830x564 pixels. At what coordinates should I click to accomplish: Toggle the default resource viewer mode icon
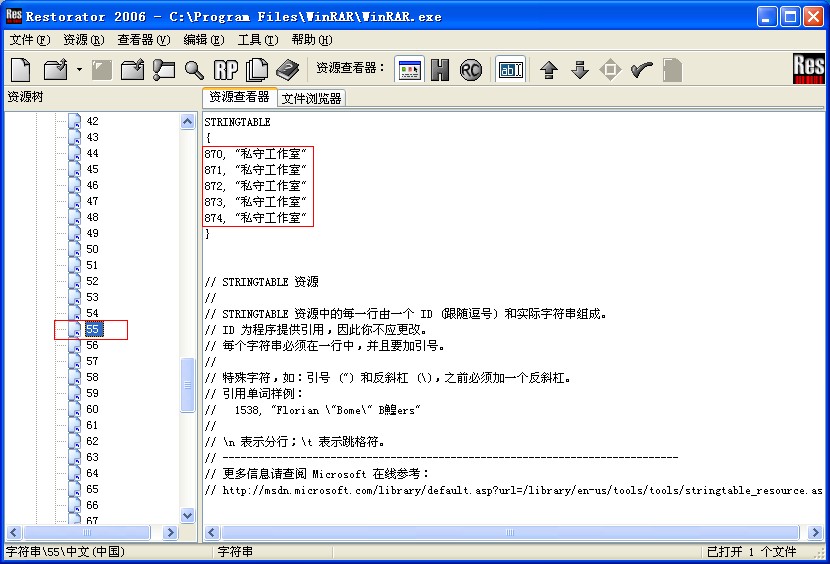pyautogui.click(x=409, y=70)
